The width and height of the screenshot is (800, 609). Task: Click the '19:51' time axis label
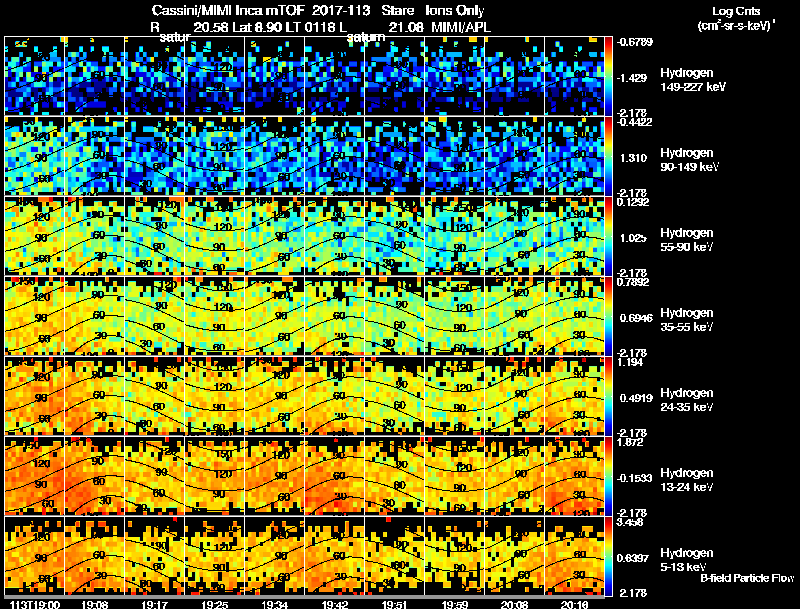(395, 604)
